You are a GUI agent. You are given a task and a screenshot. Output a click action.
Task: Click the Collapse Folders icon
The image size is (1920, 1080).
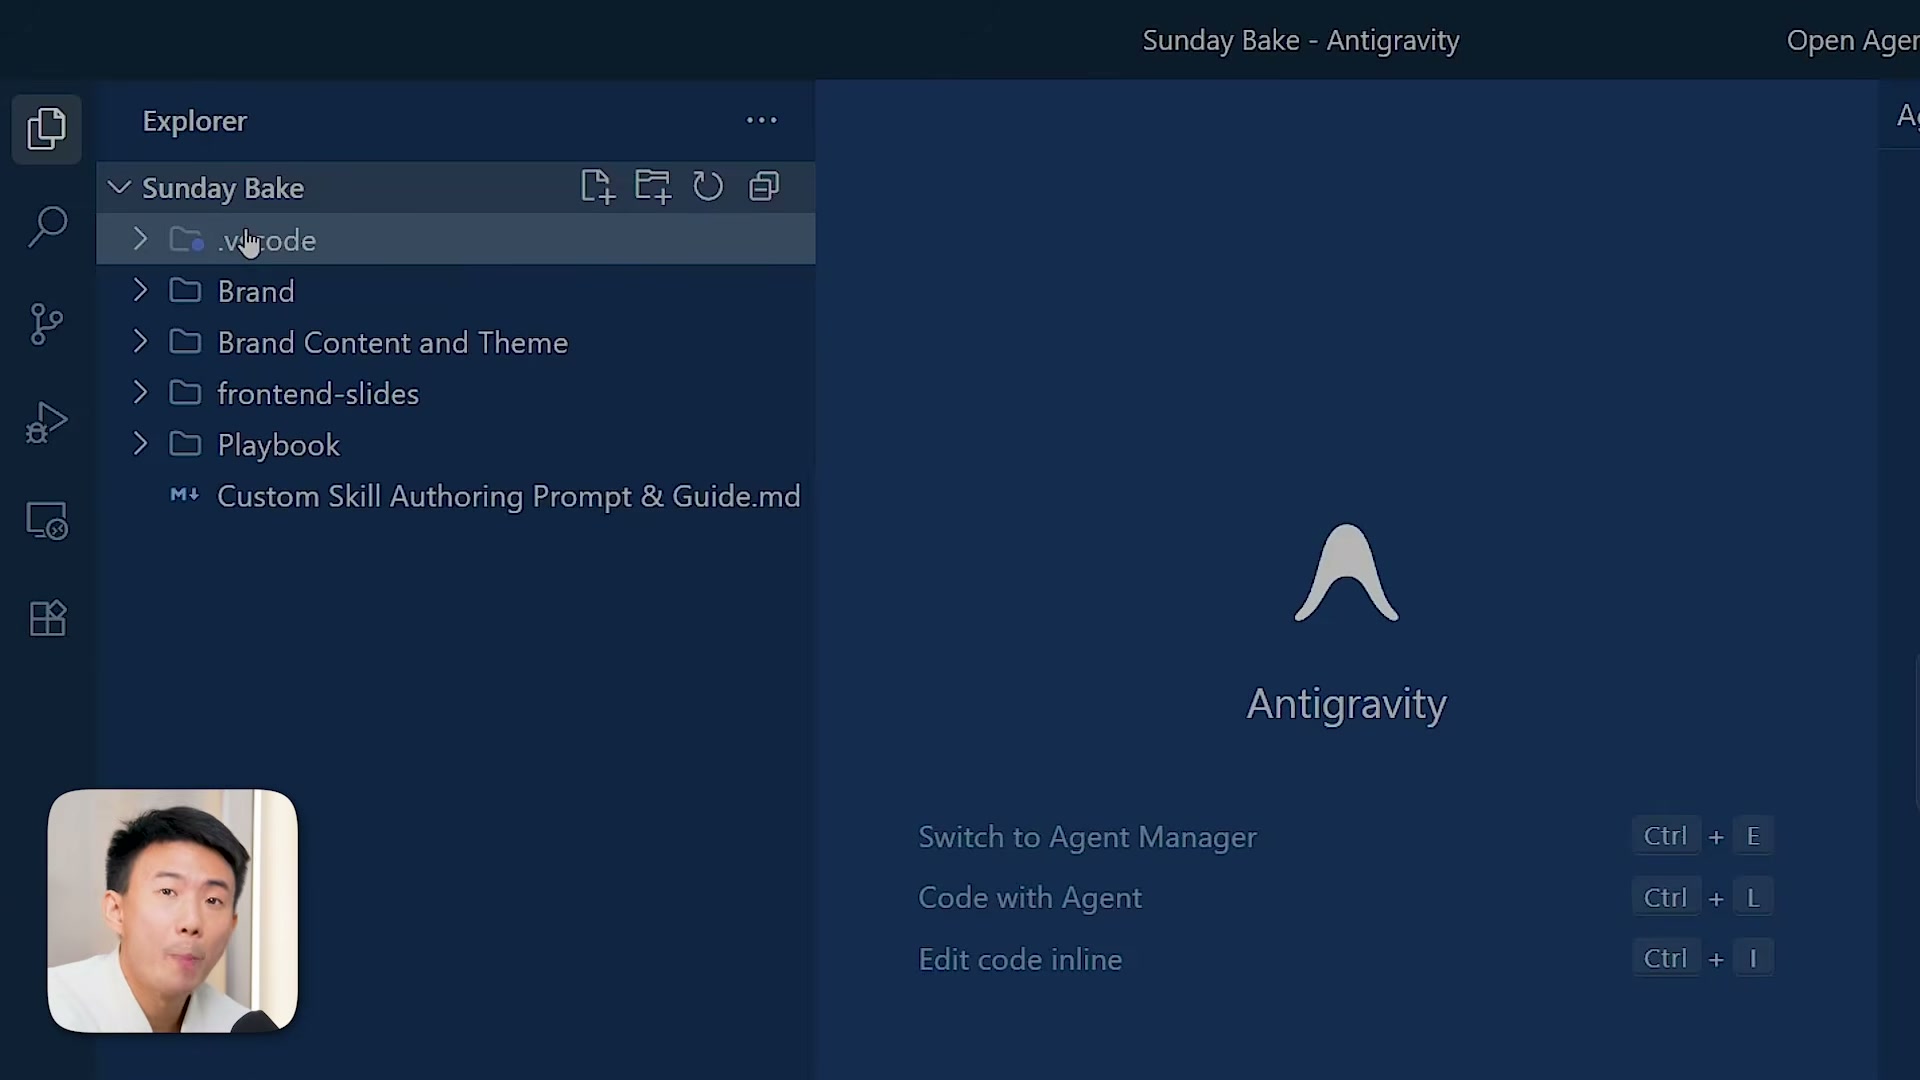pyautogui.click(x=763, y=186)
